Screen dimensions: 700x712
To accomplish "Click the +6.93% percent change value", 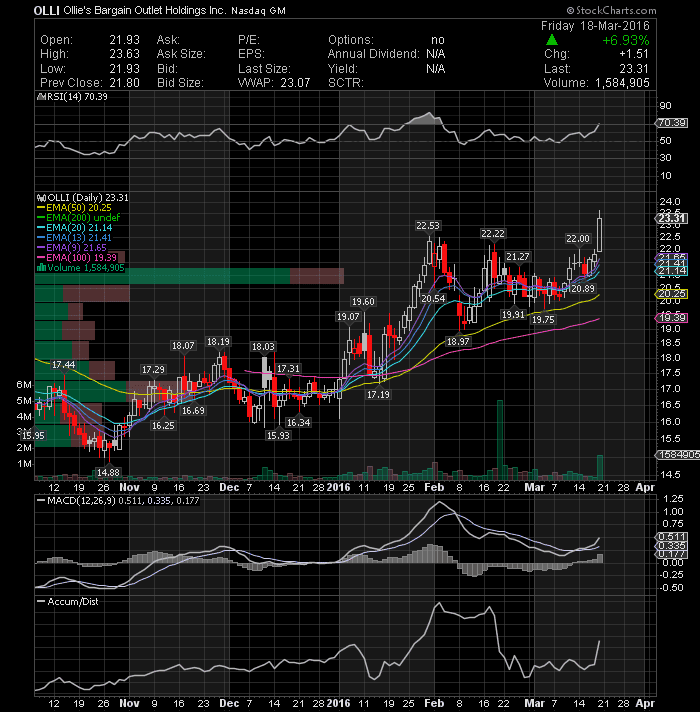I will tap(626, 40).
